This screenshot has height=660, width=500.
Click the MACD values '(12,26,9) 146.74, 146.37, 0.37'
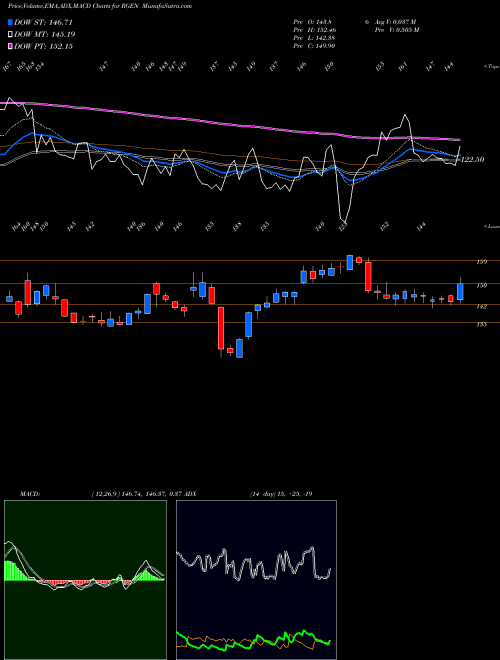pyautogui.click(x=136, y=494)
